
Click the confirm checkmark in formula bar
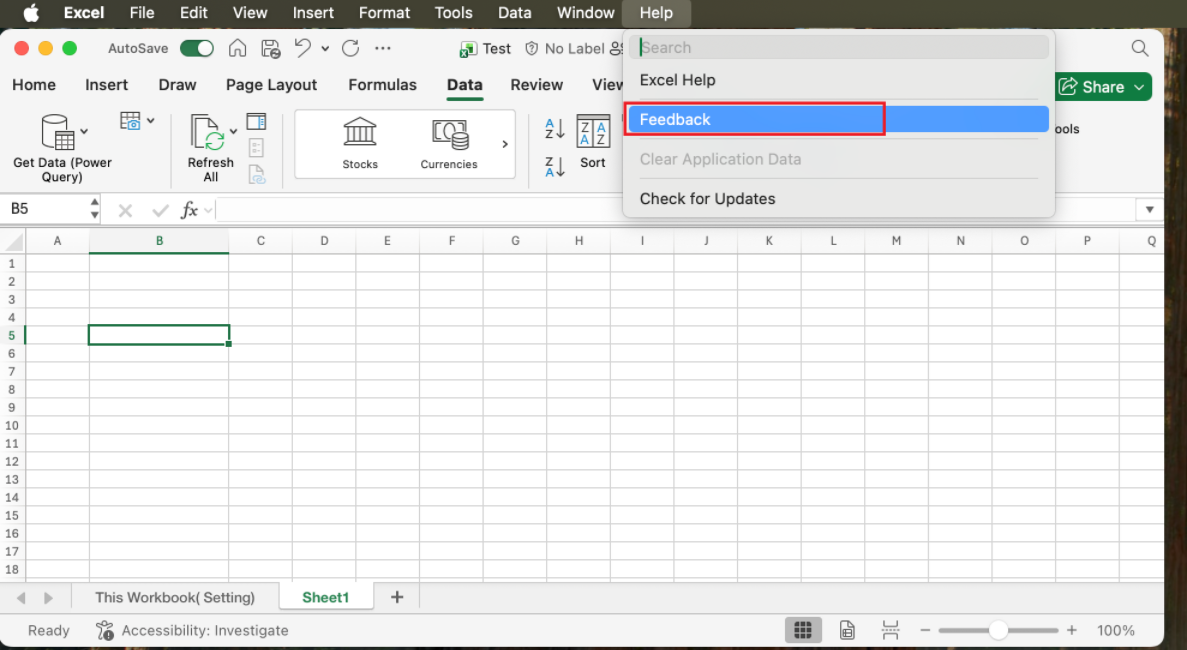(x=160, y=210)
